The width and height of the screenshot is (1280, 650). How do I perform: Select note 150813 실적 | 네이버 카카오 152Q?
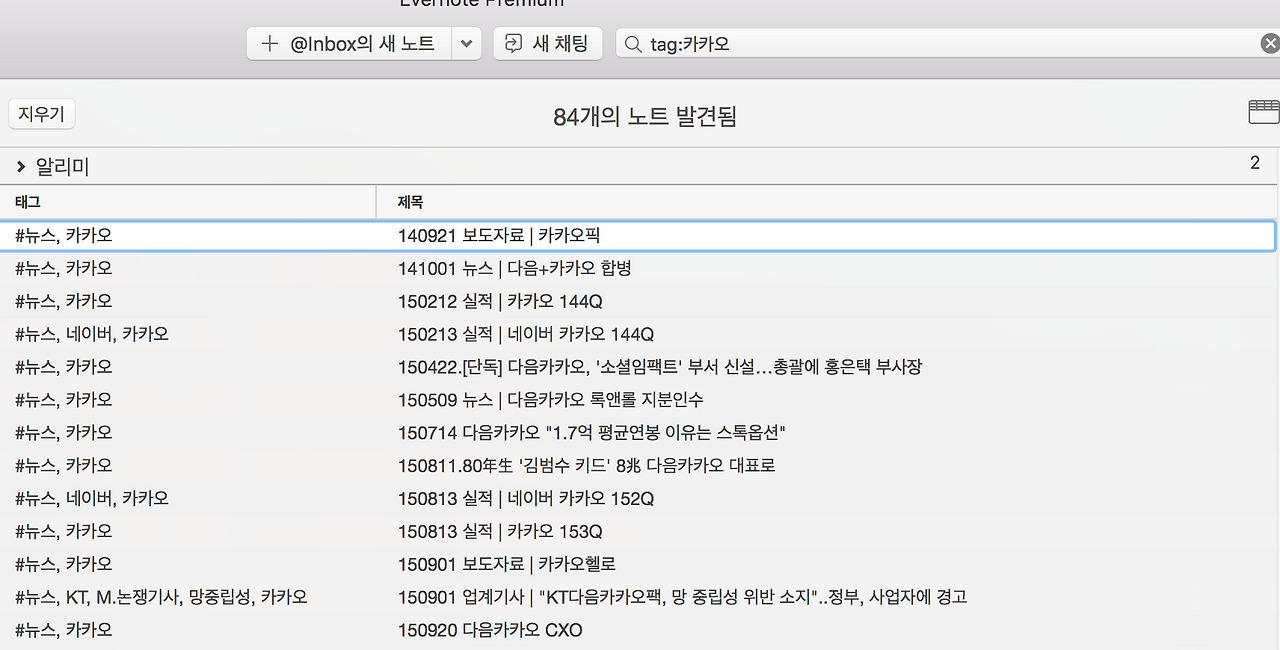click(638, 498)
